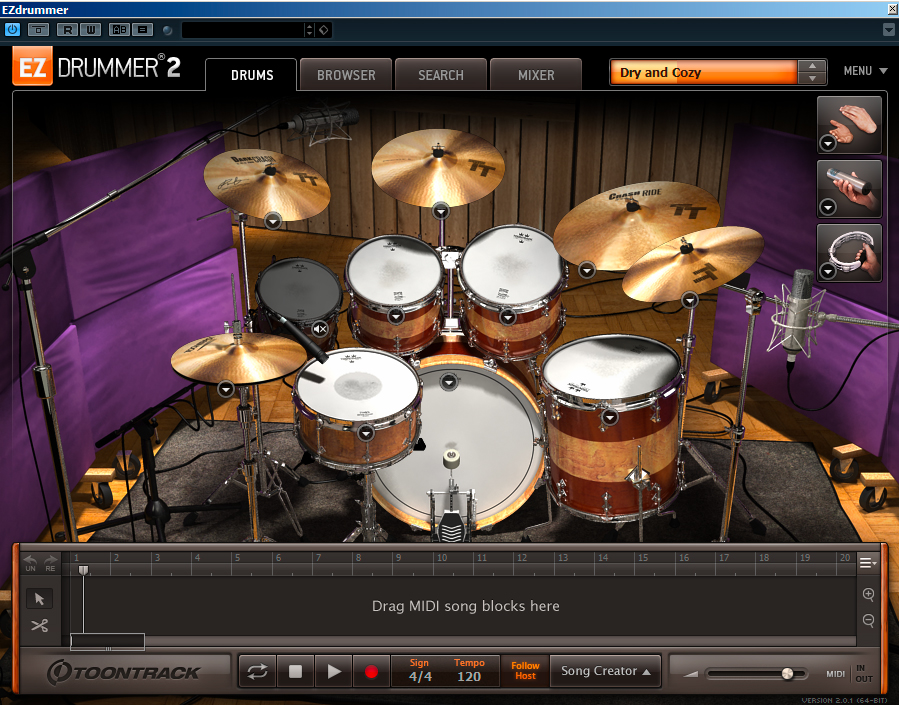Click bar 10 on the timeline ruler
This screenshot has height=705, width=899.
click(x=442, y=558)
